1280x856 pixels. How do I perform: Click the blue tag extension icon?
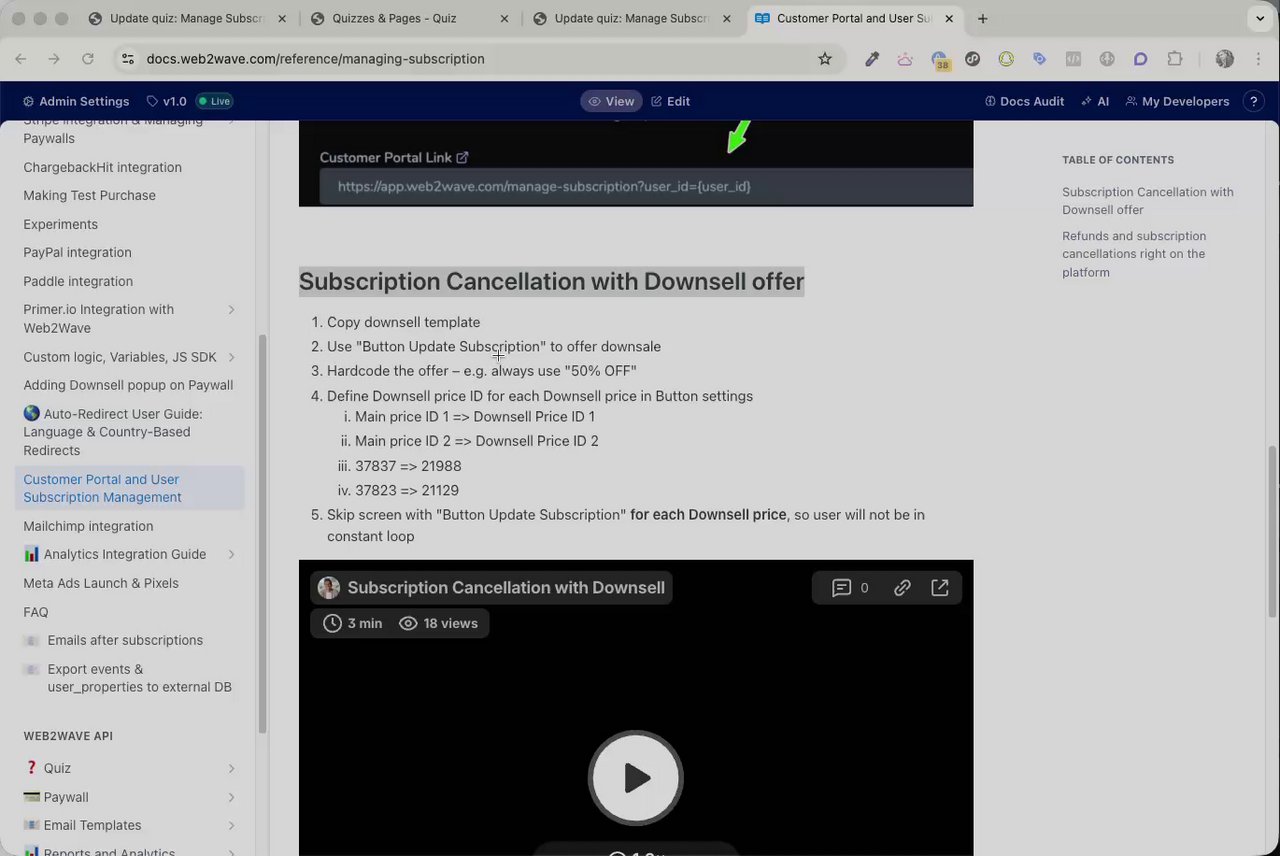click(x=1039, y=59)
